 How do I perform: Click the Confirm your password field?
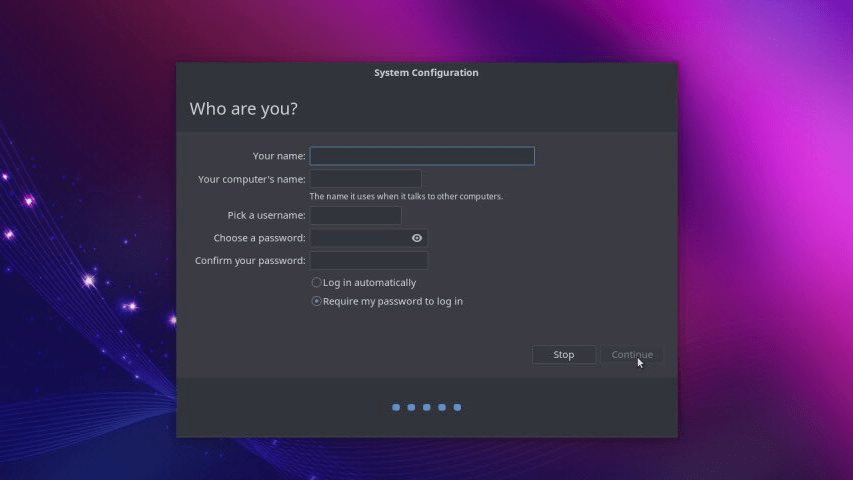(369, 261)
